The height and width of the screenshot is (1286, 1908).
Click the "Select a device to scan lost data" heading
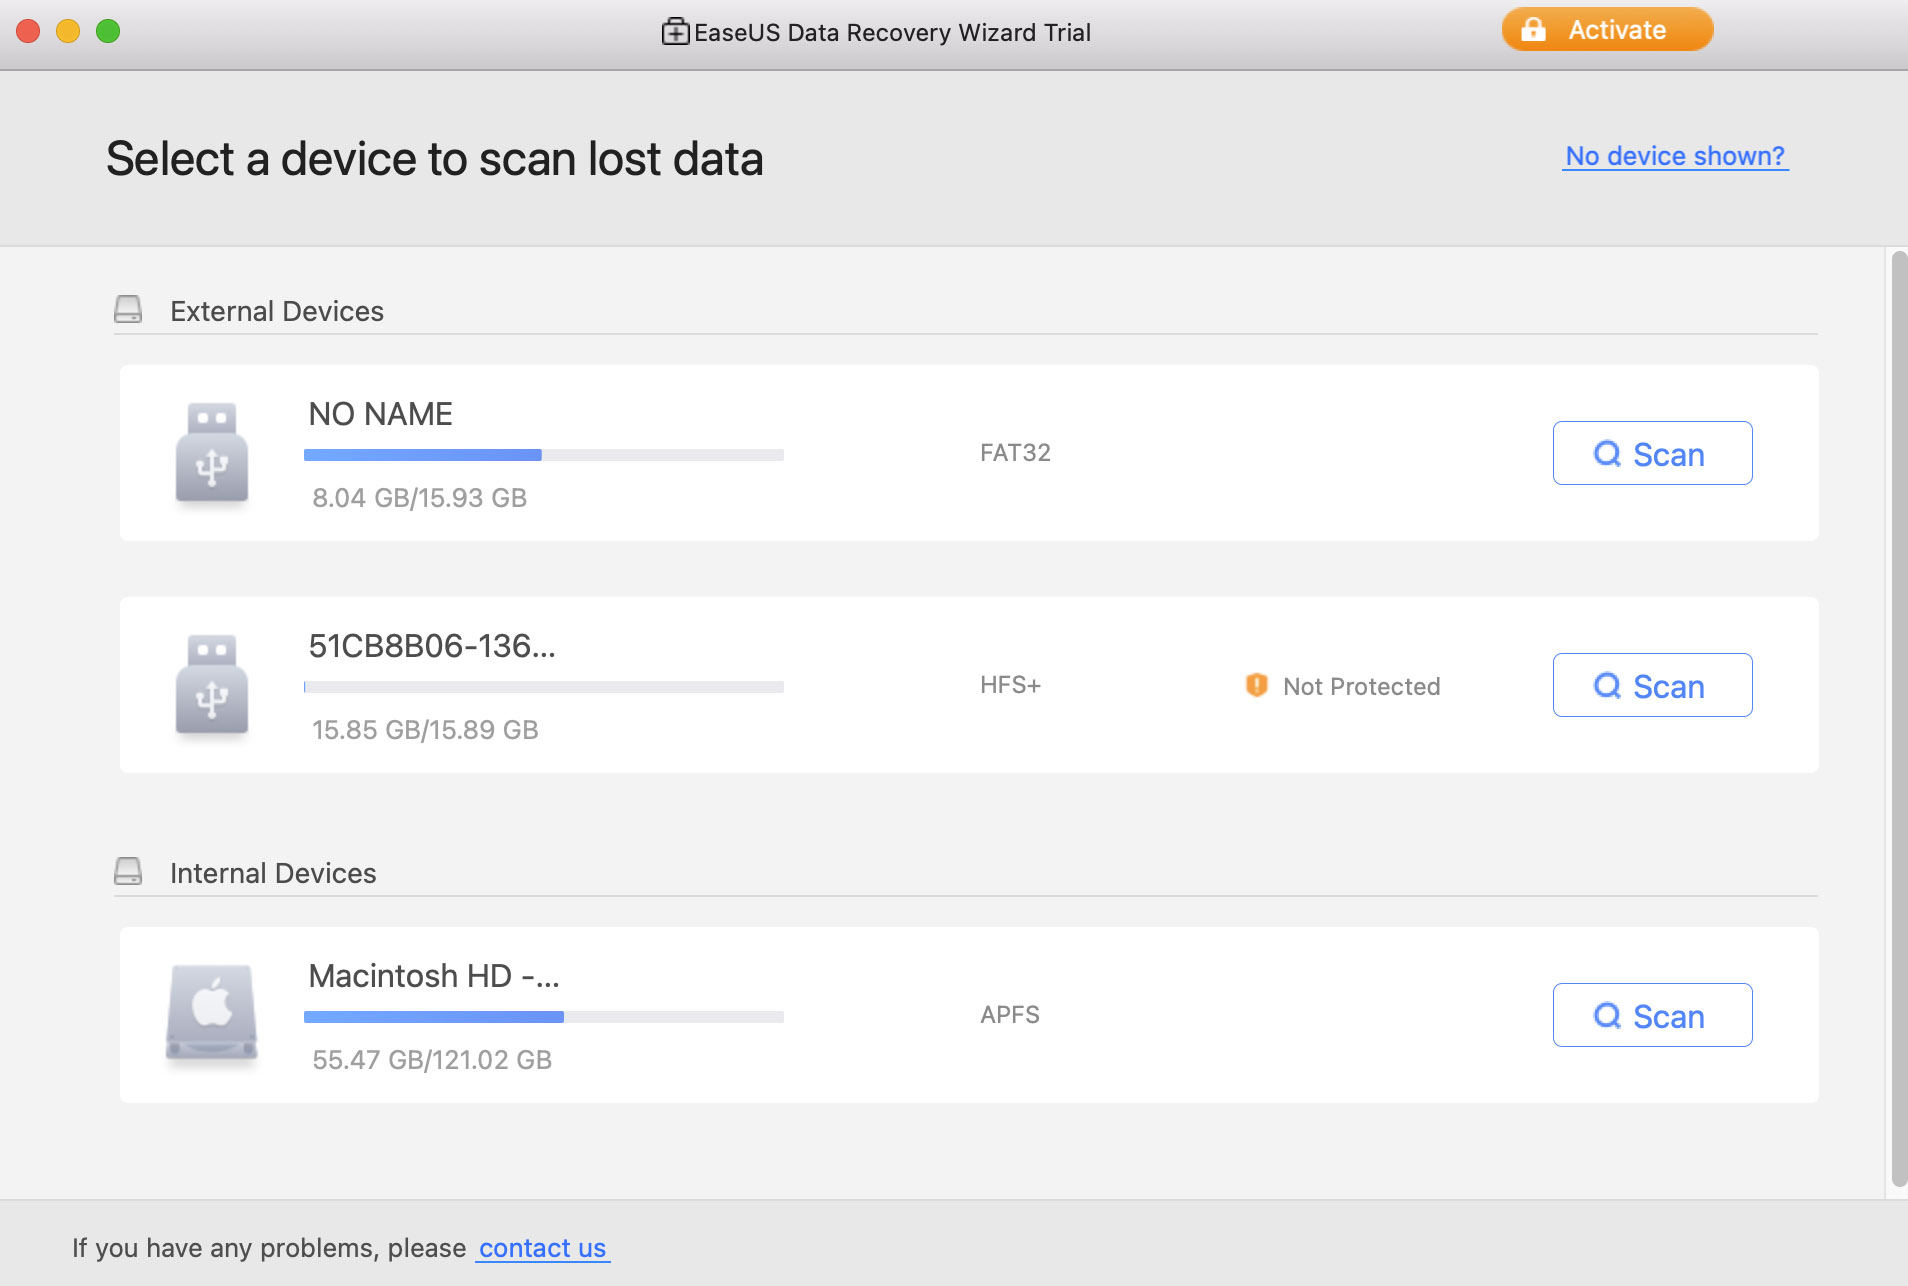tap(435, 159)
